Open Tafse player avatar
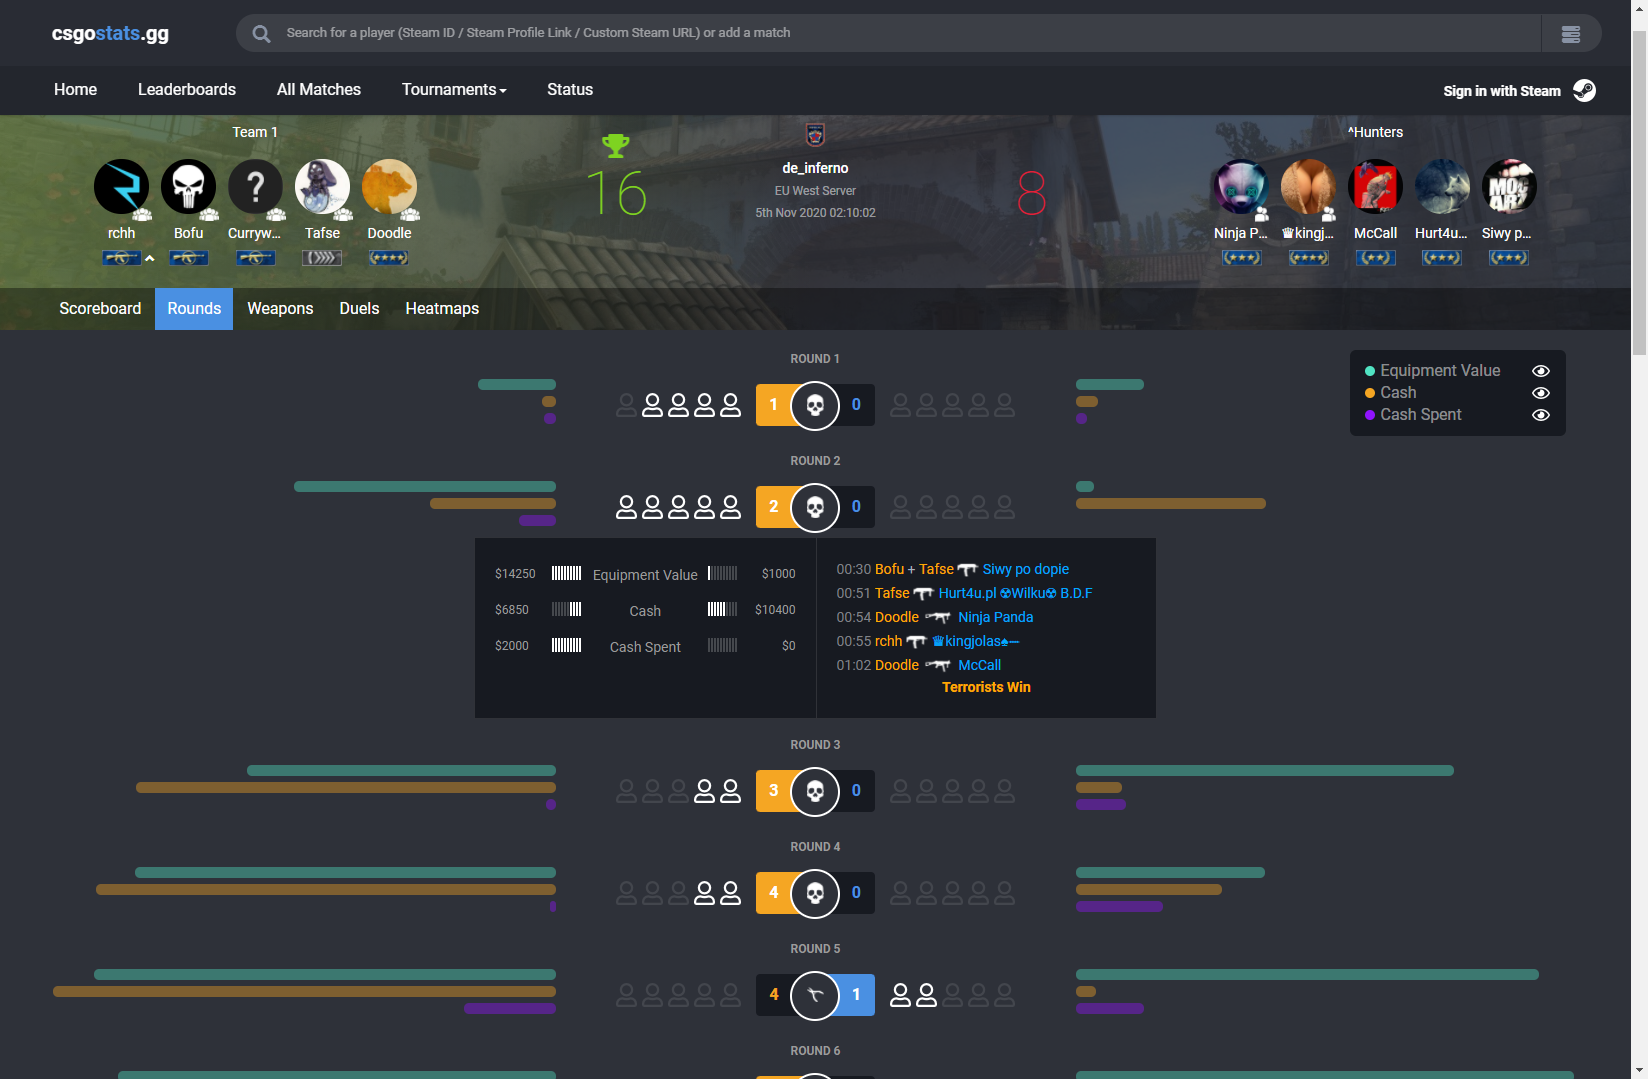Image resolution: width=1648 pixels, height=1079 pixels. click(x=322, y=187)
